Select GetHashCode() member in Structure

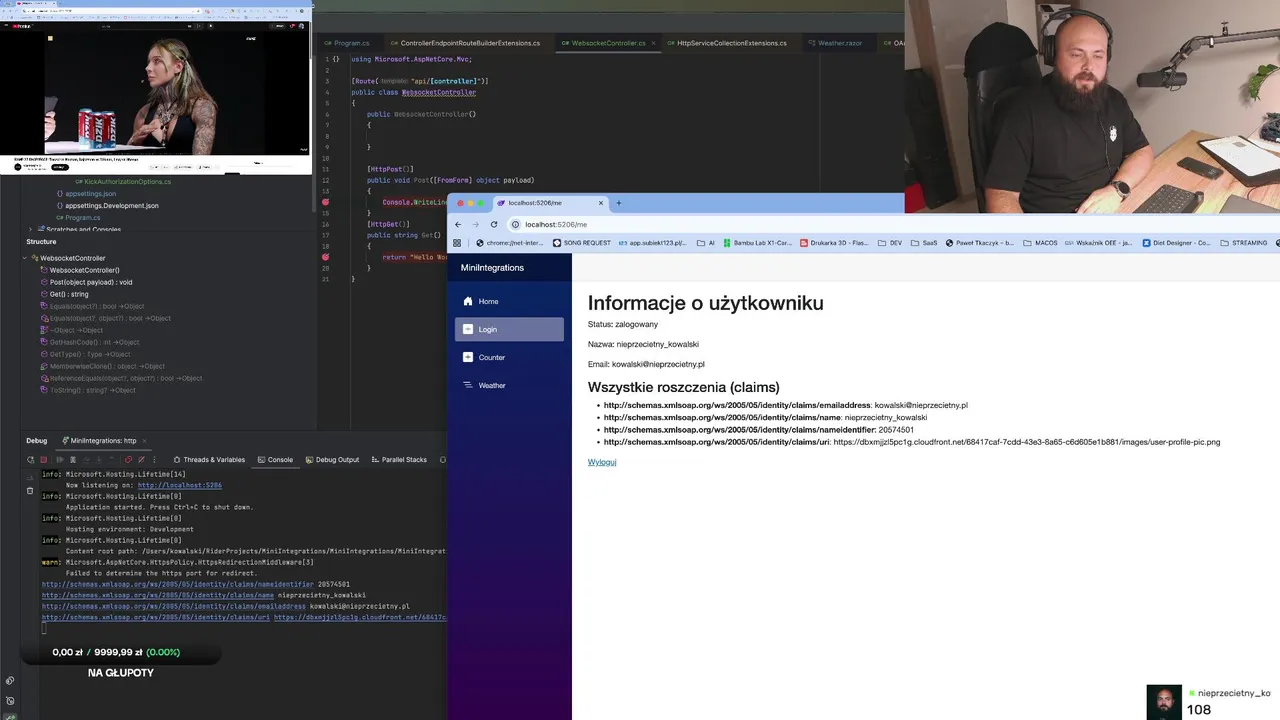click(88, 342)
